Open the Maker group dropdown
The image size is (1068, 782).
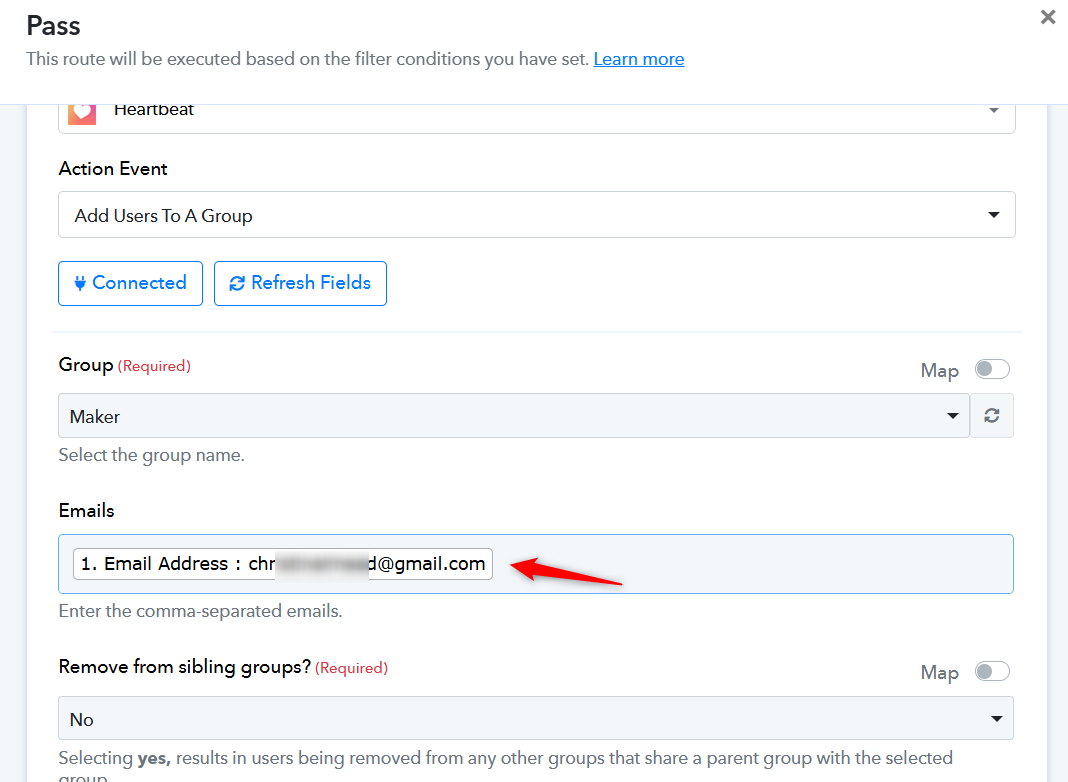(514, 416)
